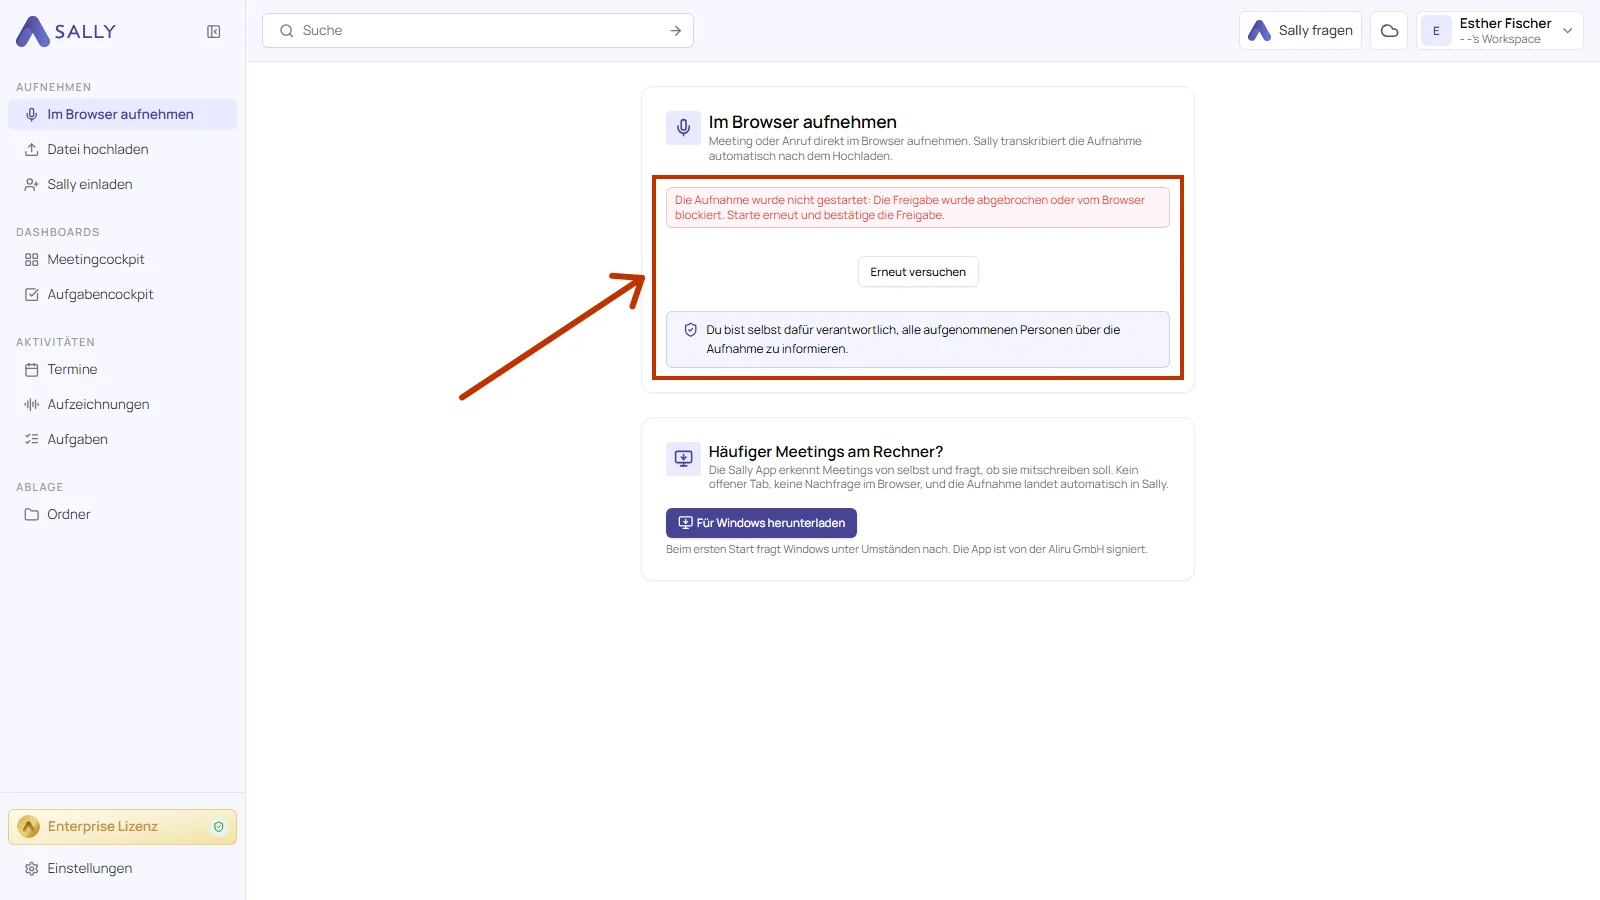This screenshot has width=1600, height=900.
Task: Click shield check icon on Enterprise Lizenz
Action: click(219, 827)
